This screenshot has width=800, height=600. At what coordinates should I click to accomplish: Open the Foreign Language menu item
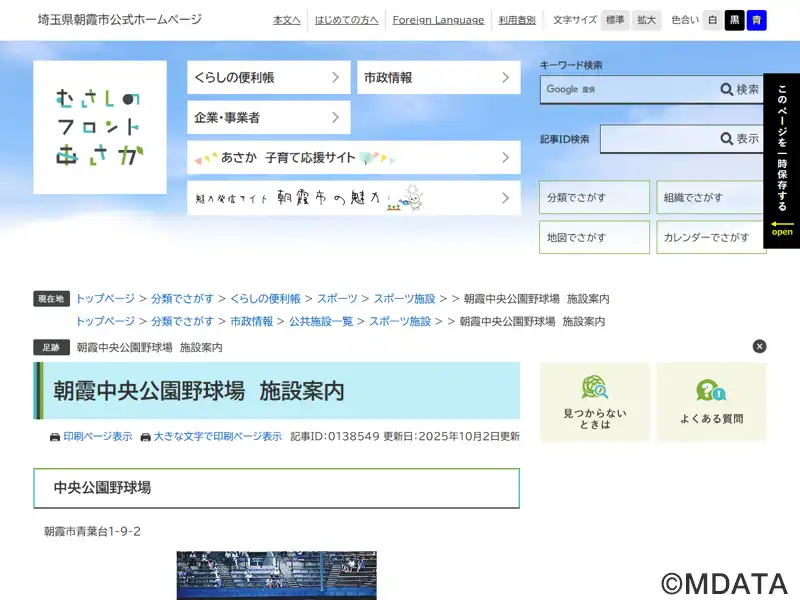[x=438, y=20]
